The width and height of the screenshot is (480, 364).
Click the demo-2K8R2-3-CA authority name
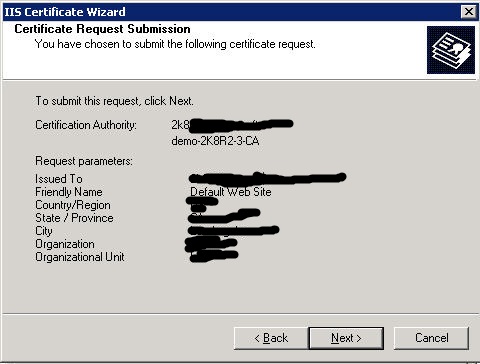(x=215, y=141)
